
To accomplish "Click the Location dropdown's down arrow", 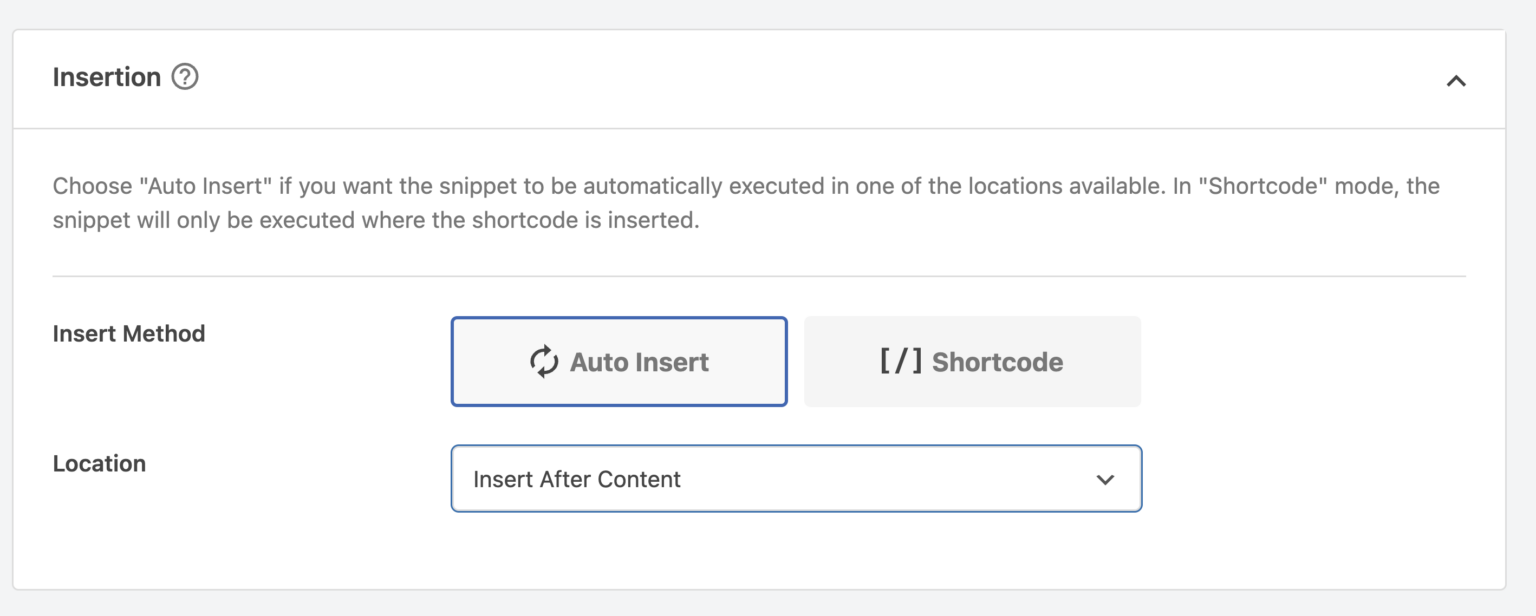I will point(1105,480).
